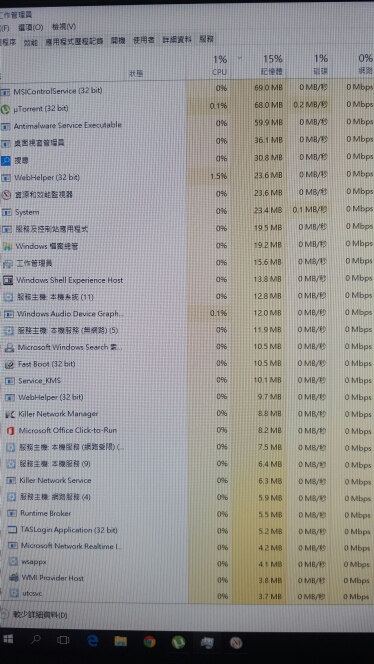Select the 桌面視窗管理員 process row
The width and height of the screenshot is (374, 664).
coord(187,142)
